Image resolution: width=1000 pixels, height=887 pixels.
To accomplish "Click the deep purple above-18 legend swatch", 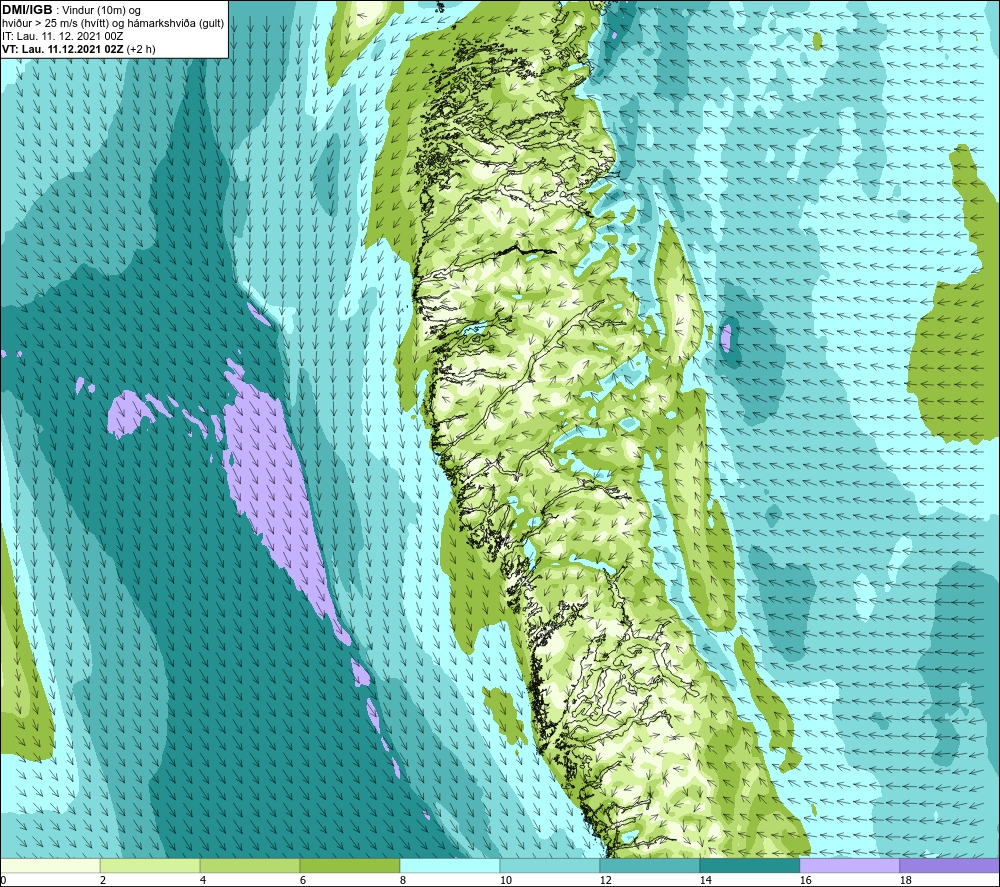I will (950, 865).
